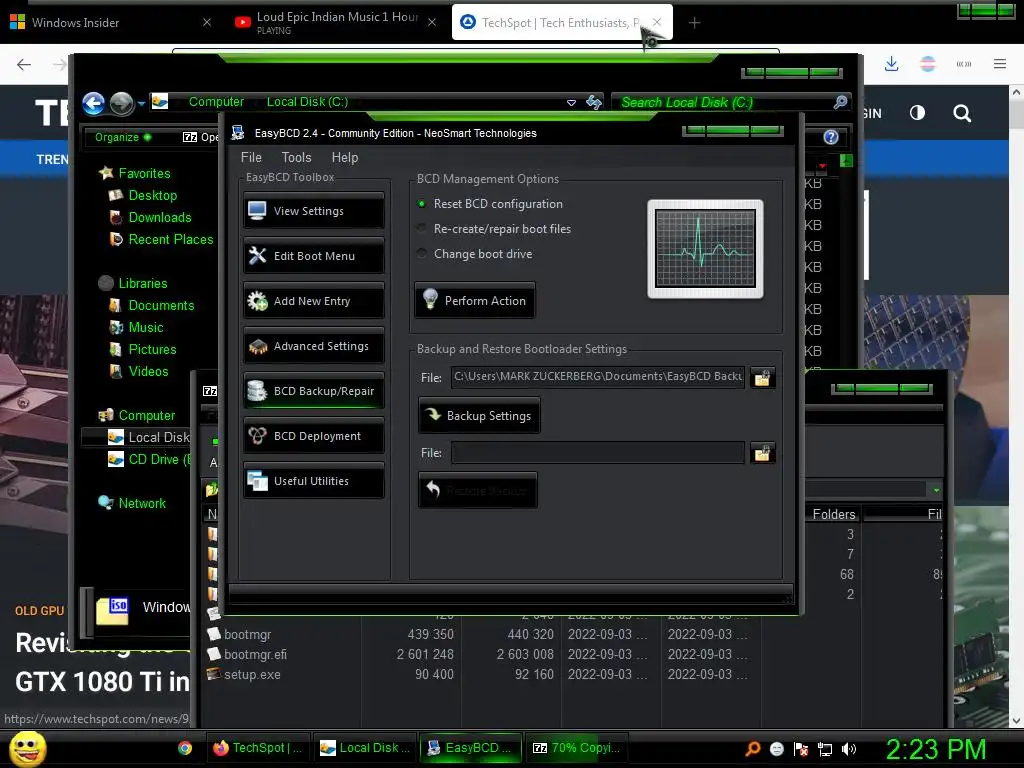Browse for restore file folder icon
Viewport: 1024px width, 768px height.
[x=762, y=453]
